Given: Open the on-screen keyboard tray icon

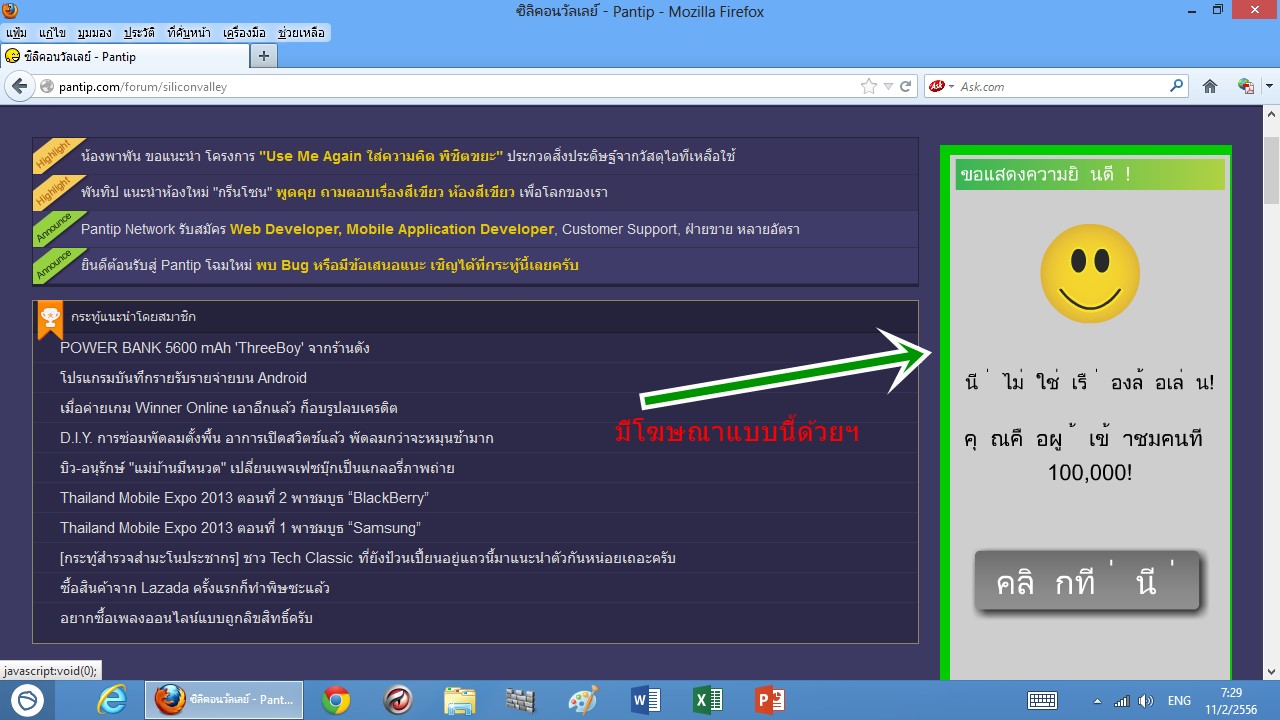Looking at the screenshot, I should 1043,701.
